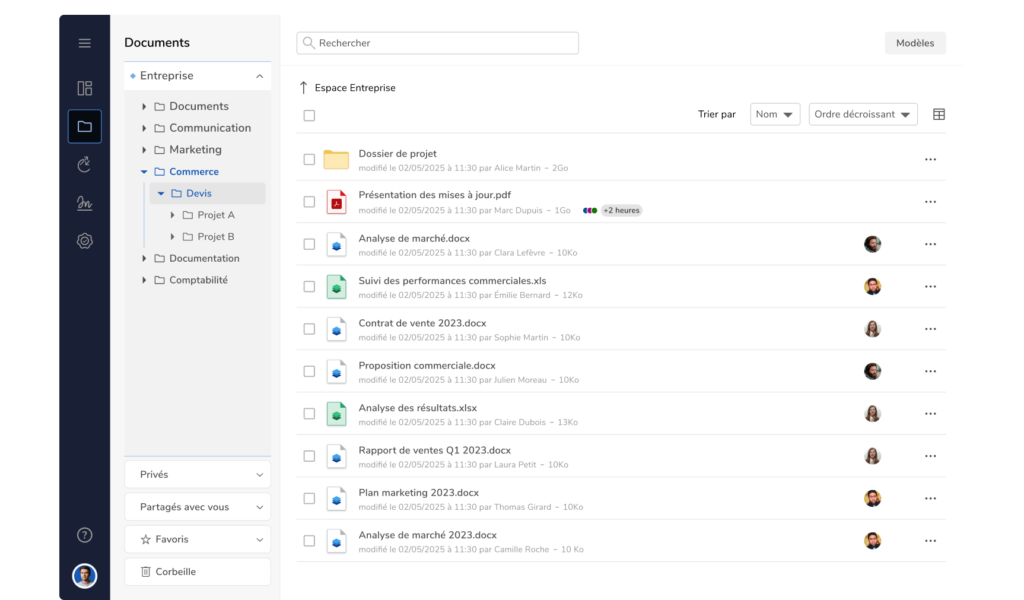Tick checkbox for Analyse de marché.docx
The height and width of the screenshot is (600, 1024).
coord(309,244)
